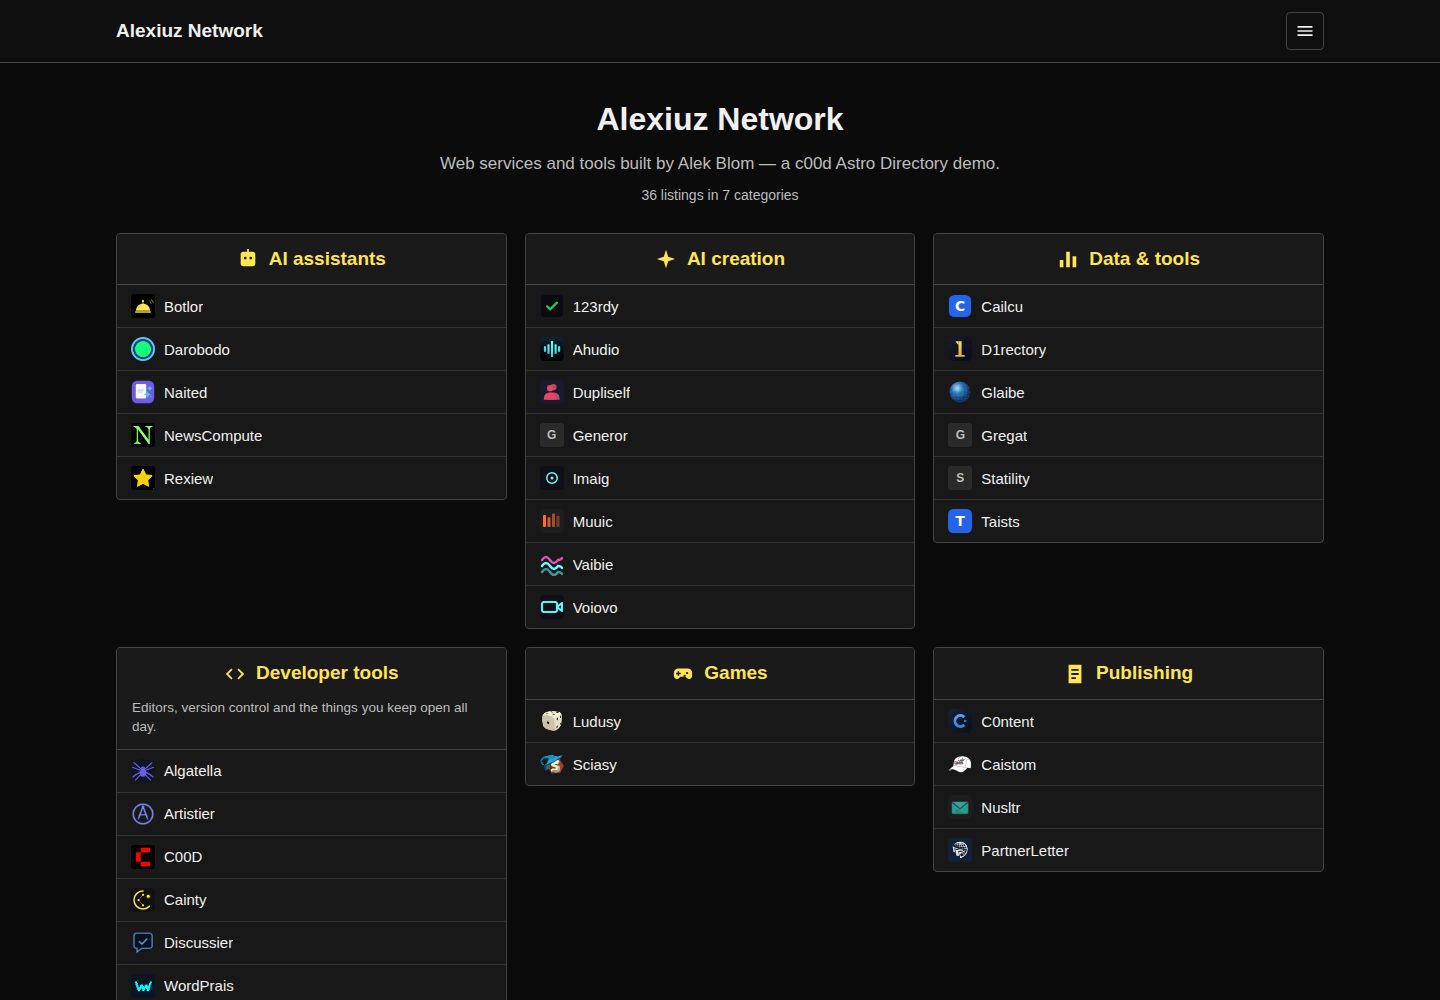Click the Voiovo video camera icon

click(552, 607)
